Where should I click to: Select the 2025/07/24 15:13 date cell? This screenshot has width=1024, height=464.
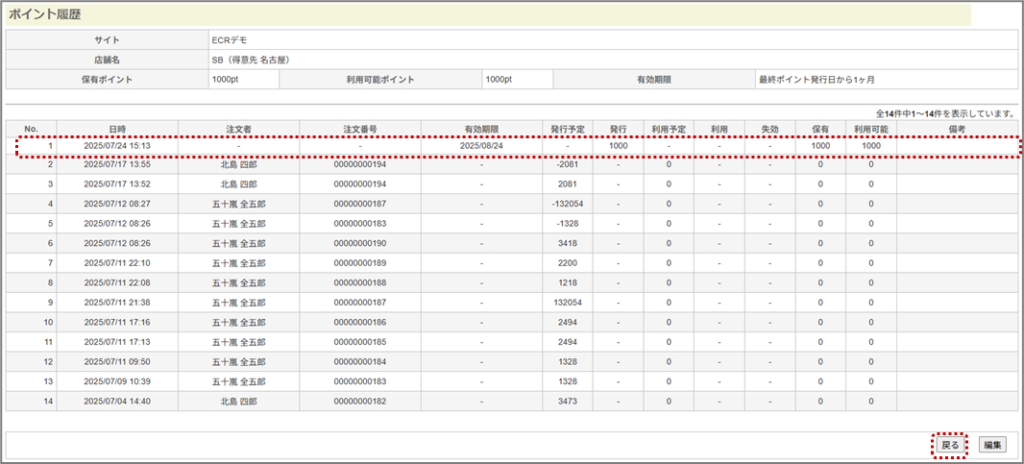coord(117,146)
